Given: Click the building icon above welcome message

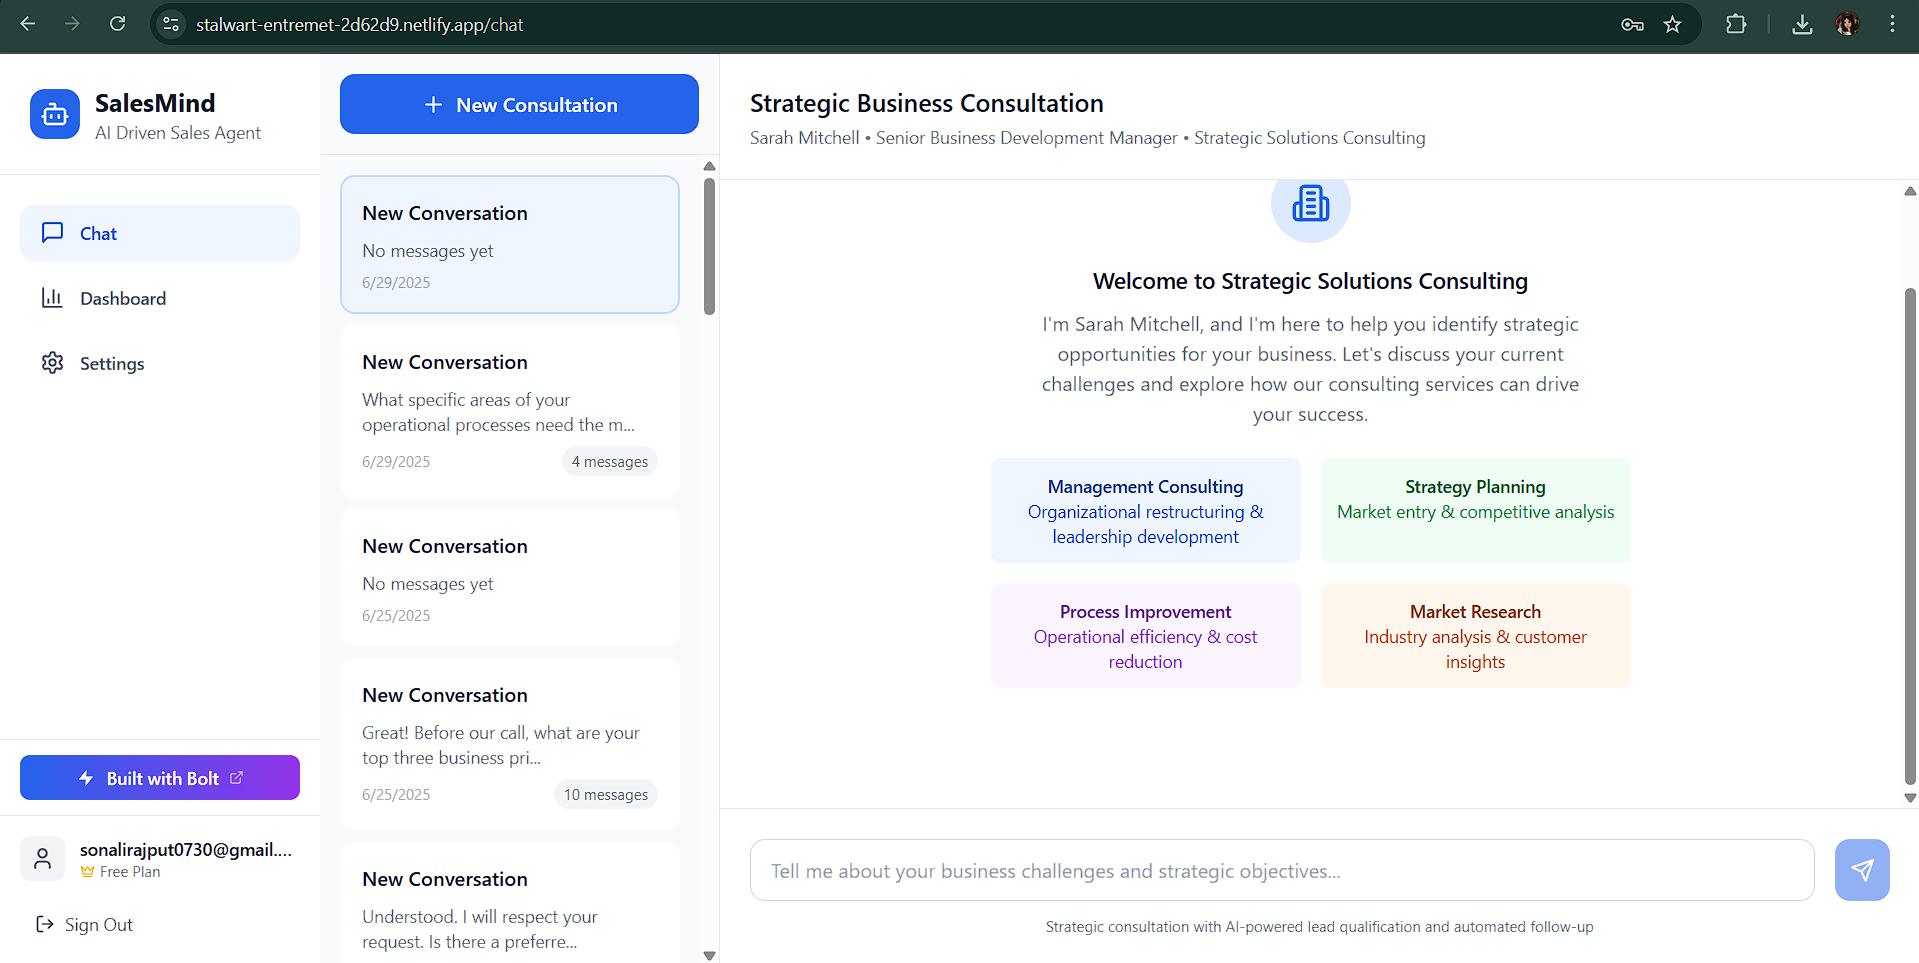Looking at the screenshot, I should point(1310,204).
